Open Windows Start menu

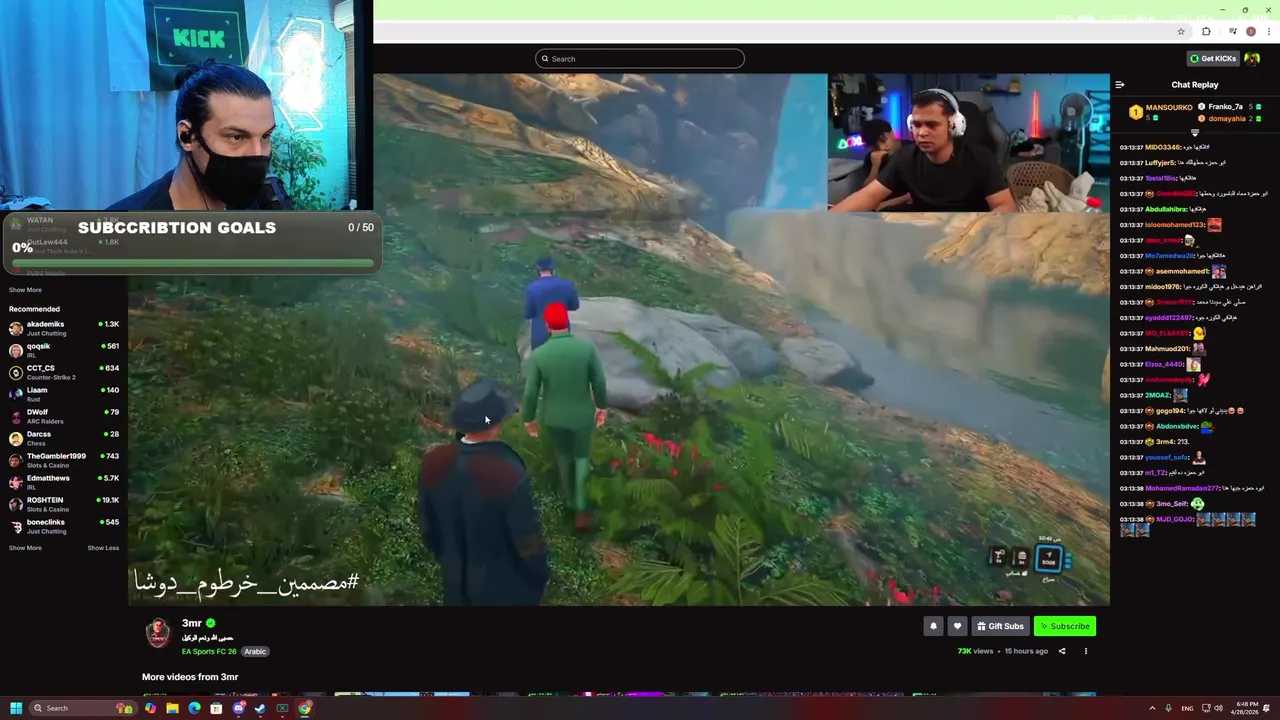point(16,708)
